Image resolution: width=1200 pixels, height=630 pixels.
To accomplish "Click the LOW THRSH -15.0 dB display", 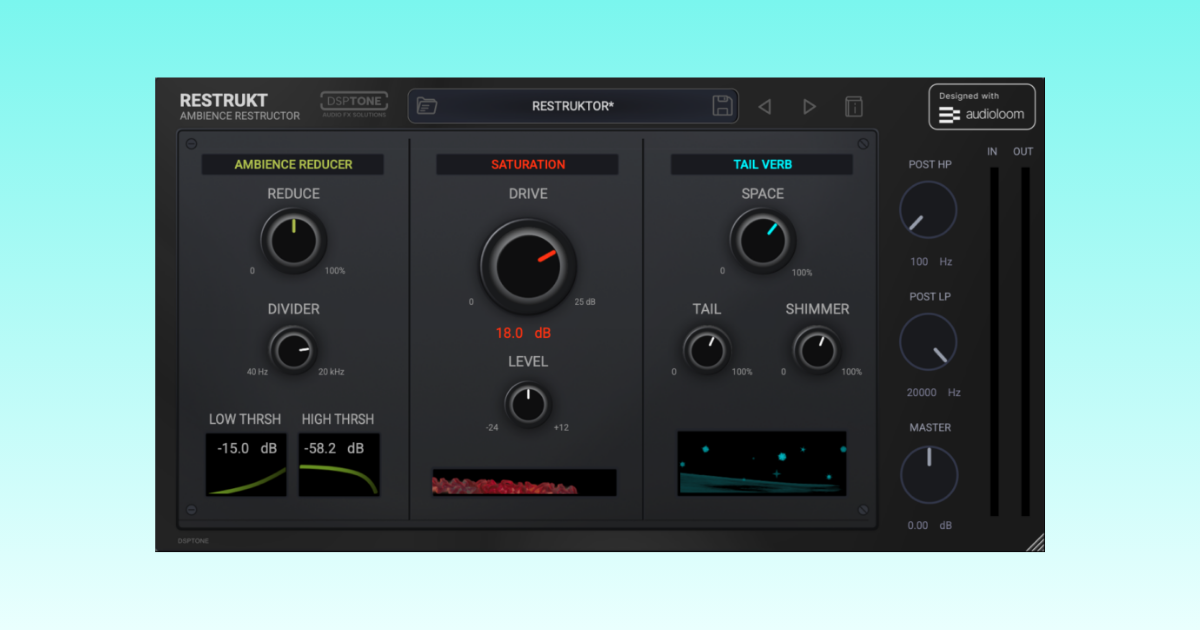I will pos(246,465).
